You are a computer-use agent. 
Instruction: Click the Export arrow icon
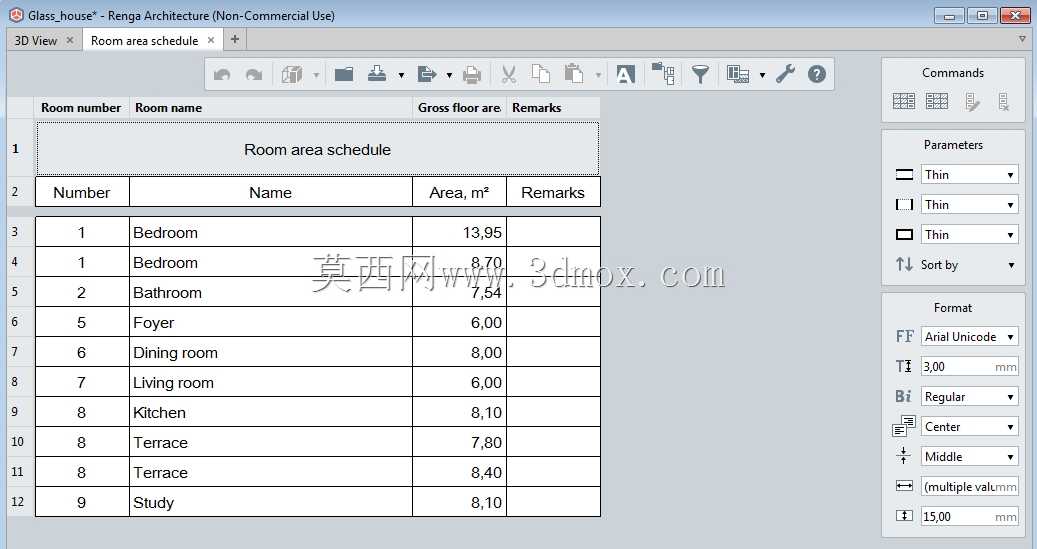point(427,74)
